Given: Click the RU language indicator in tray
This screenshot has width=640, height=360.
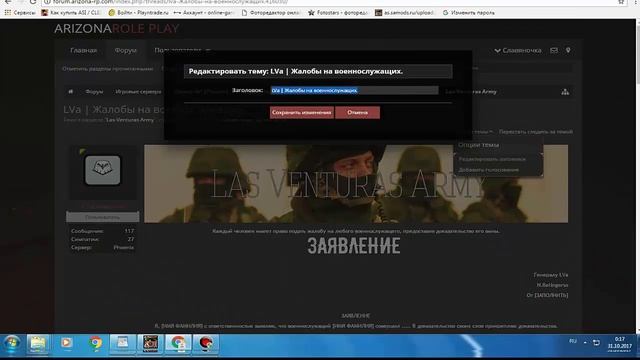Looking at the screenshot, I should (573, 341).
